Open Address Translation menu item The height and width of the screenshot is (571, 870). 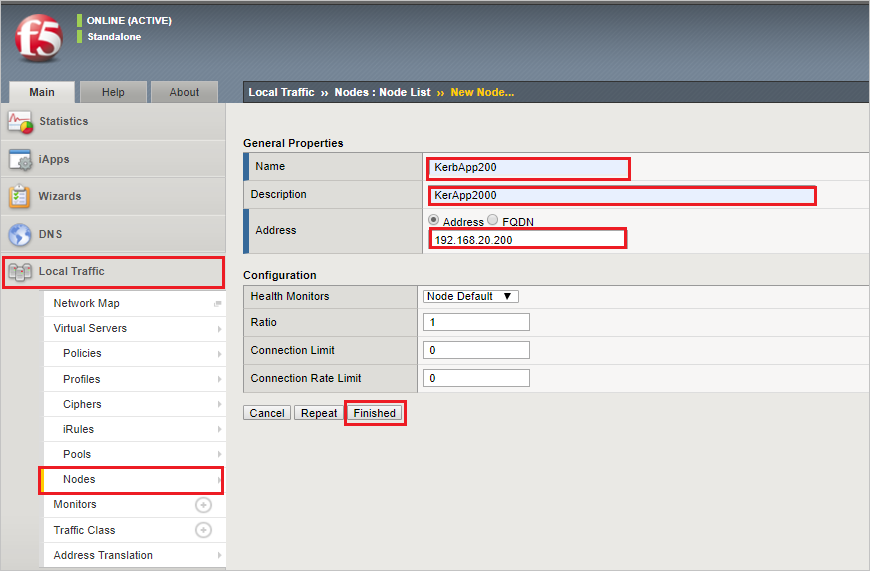coord(135,555)
